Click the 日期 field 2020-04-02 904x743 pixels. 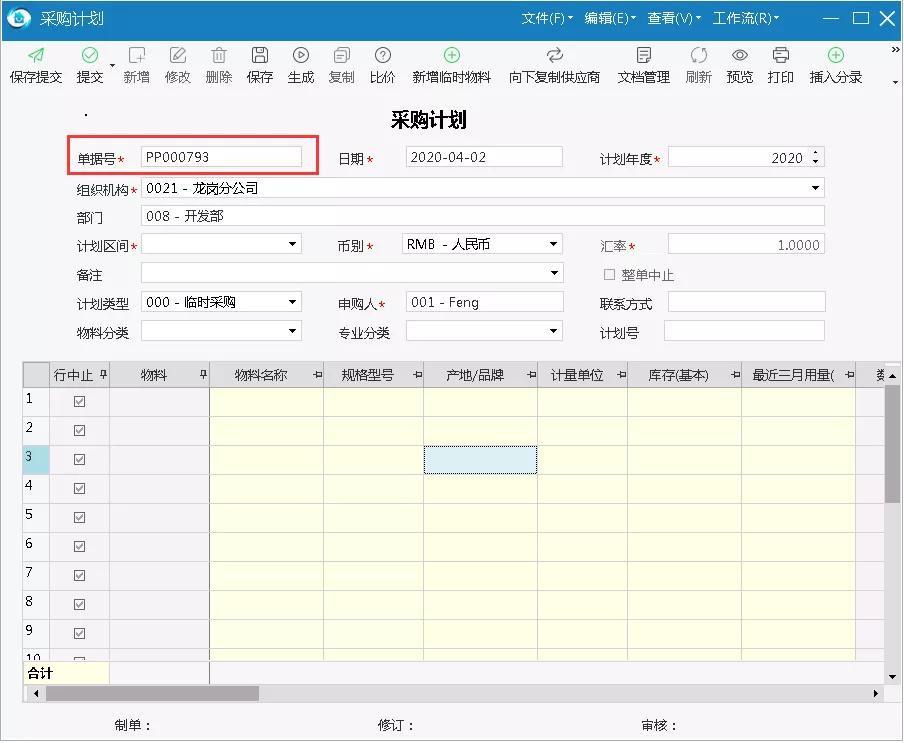[484, 157]
